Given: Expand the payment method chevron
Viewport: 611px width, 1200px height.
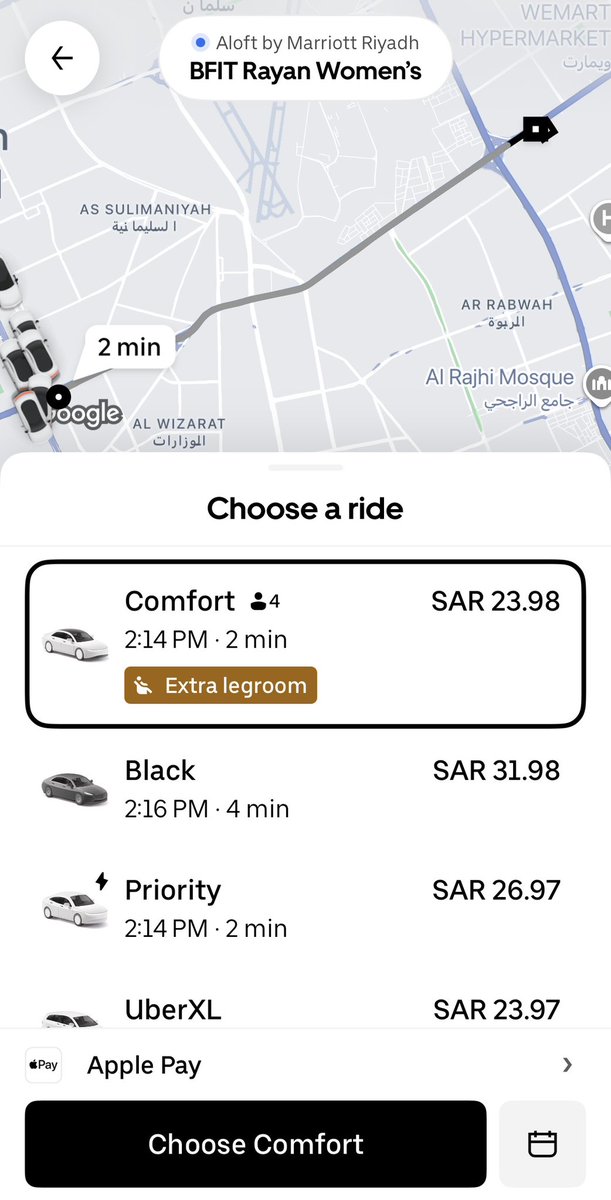Looking at the screenshot, I should point(567,1065).
